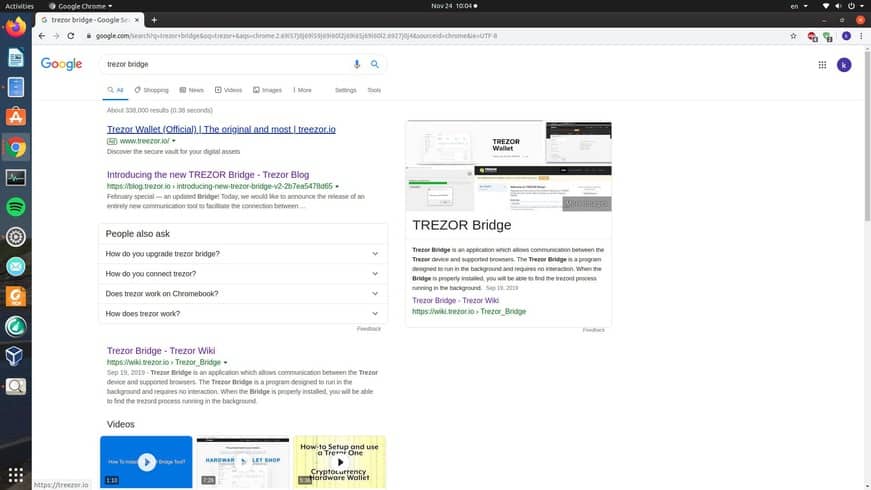This screenshot has height=490, width=871.
Task: Click Feedback under People also ask
Action: click(369, 329)
